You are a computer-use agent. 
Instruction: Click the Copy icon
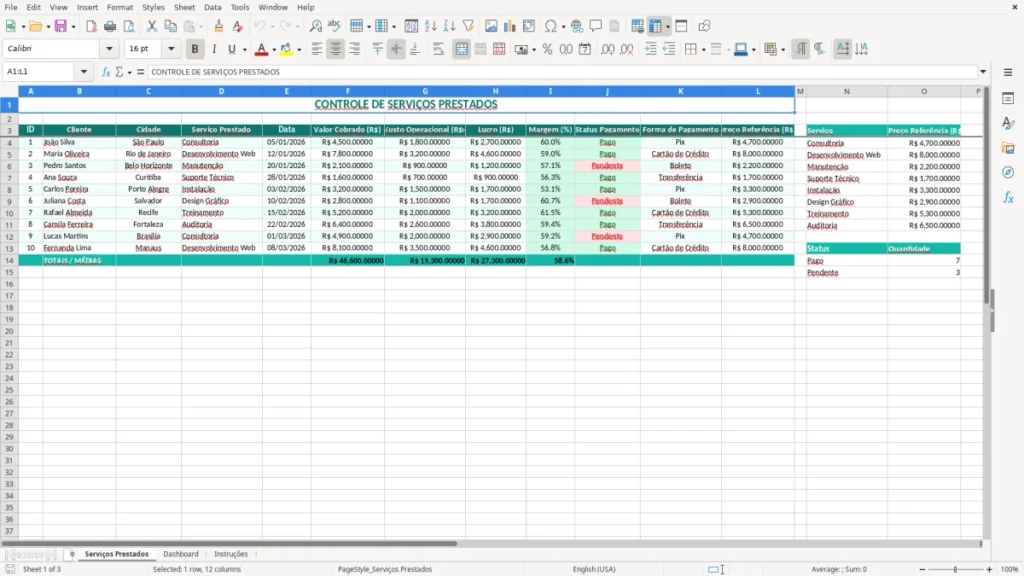coord(170,26)
